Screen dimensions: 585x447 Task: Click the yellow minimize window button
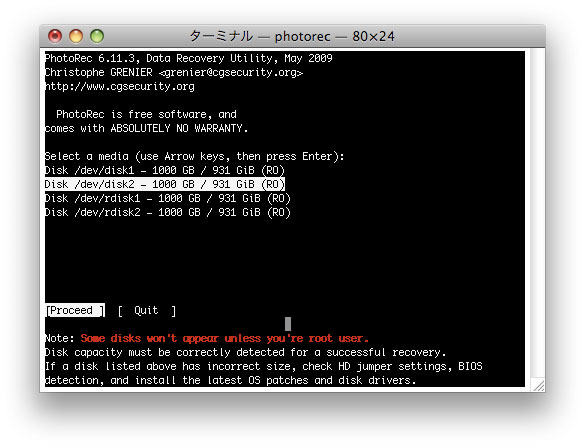pyautogui.click(x=76, y=36)
